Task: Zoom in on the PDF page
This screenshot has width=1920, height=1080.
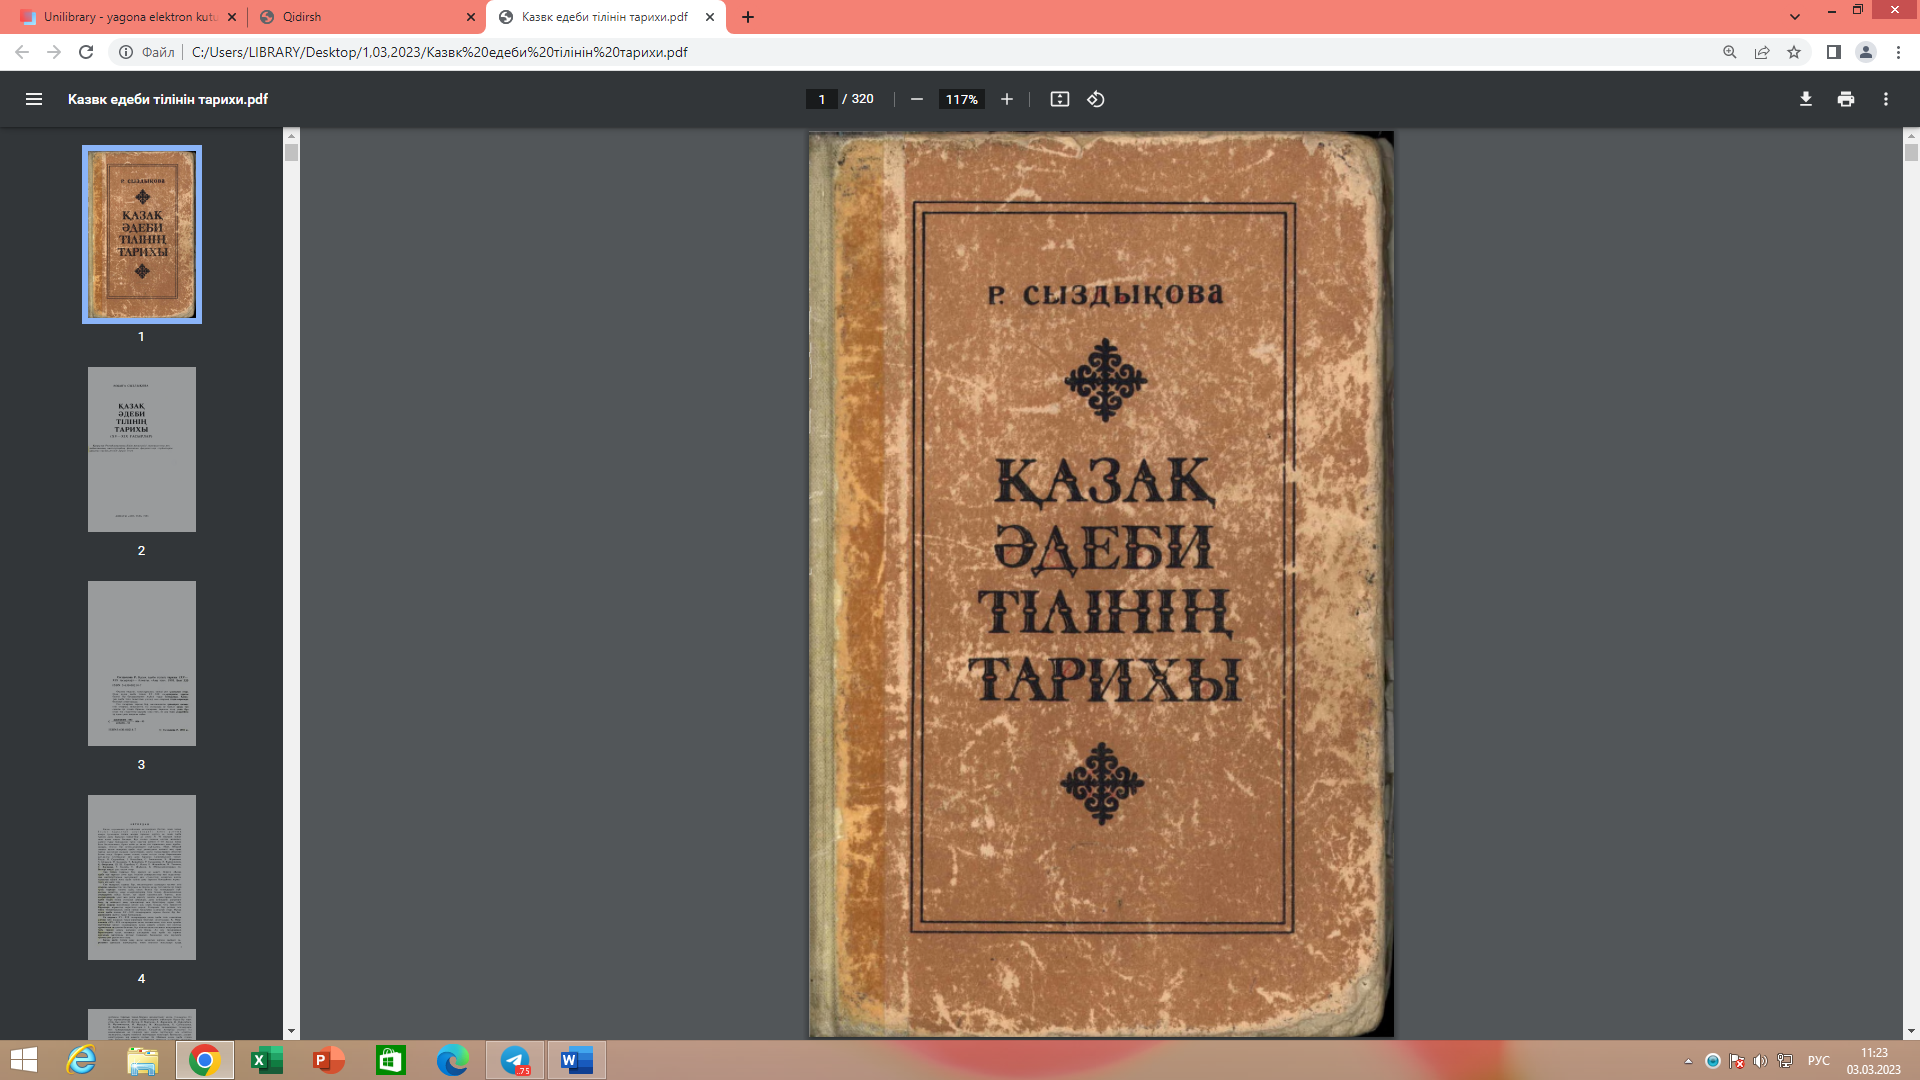Action: tap(1007, 99)
